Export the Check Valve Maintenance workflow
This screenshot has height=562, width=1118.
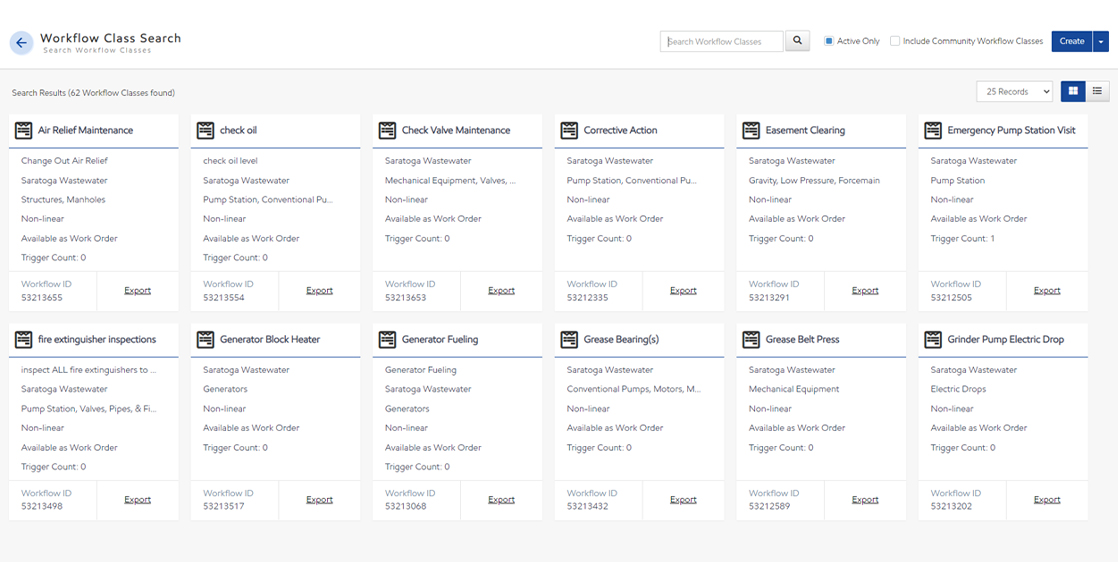click(x=501, y=290)
